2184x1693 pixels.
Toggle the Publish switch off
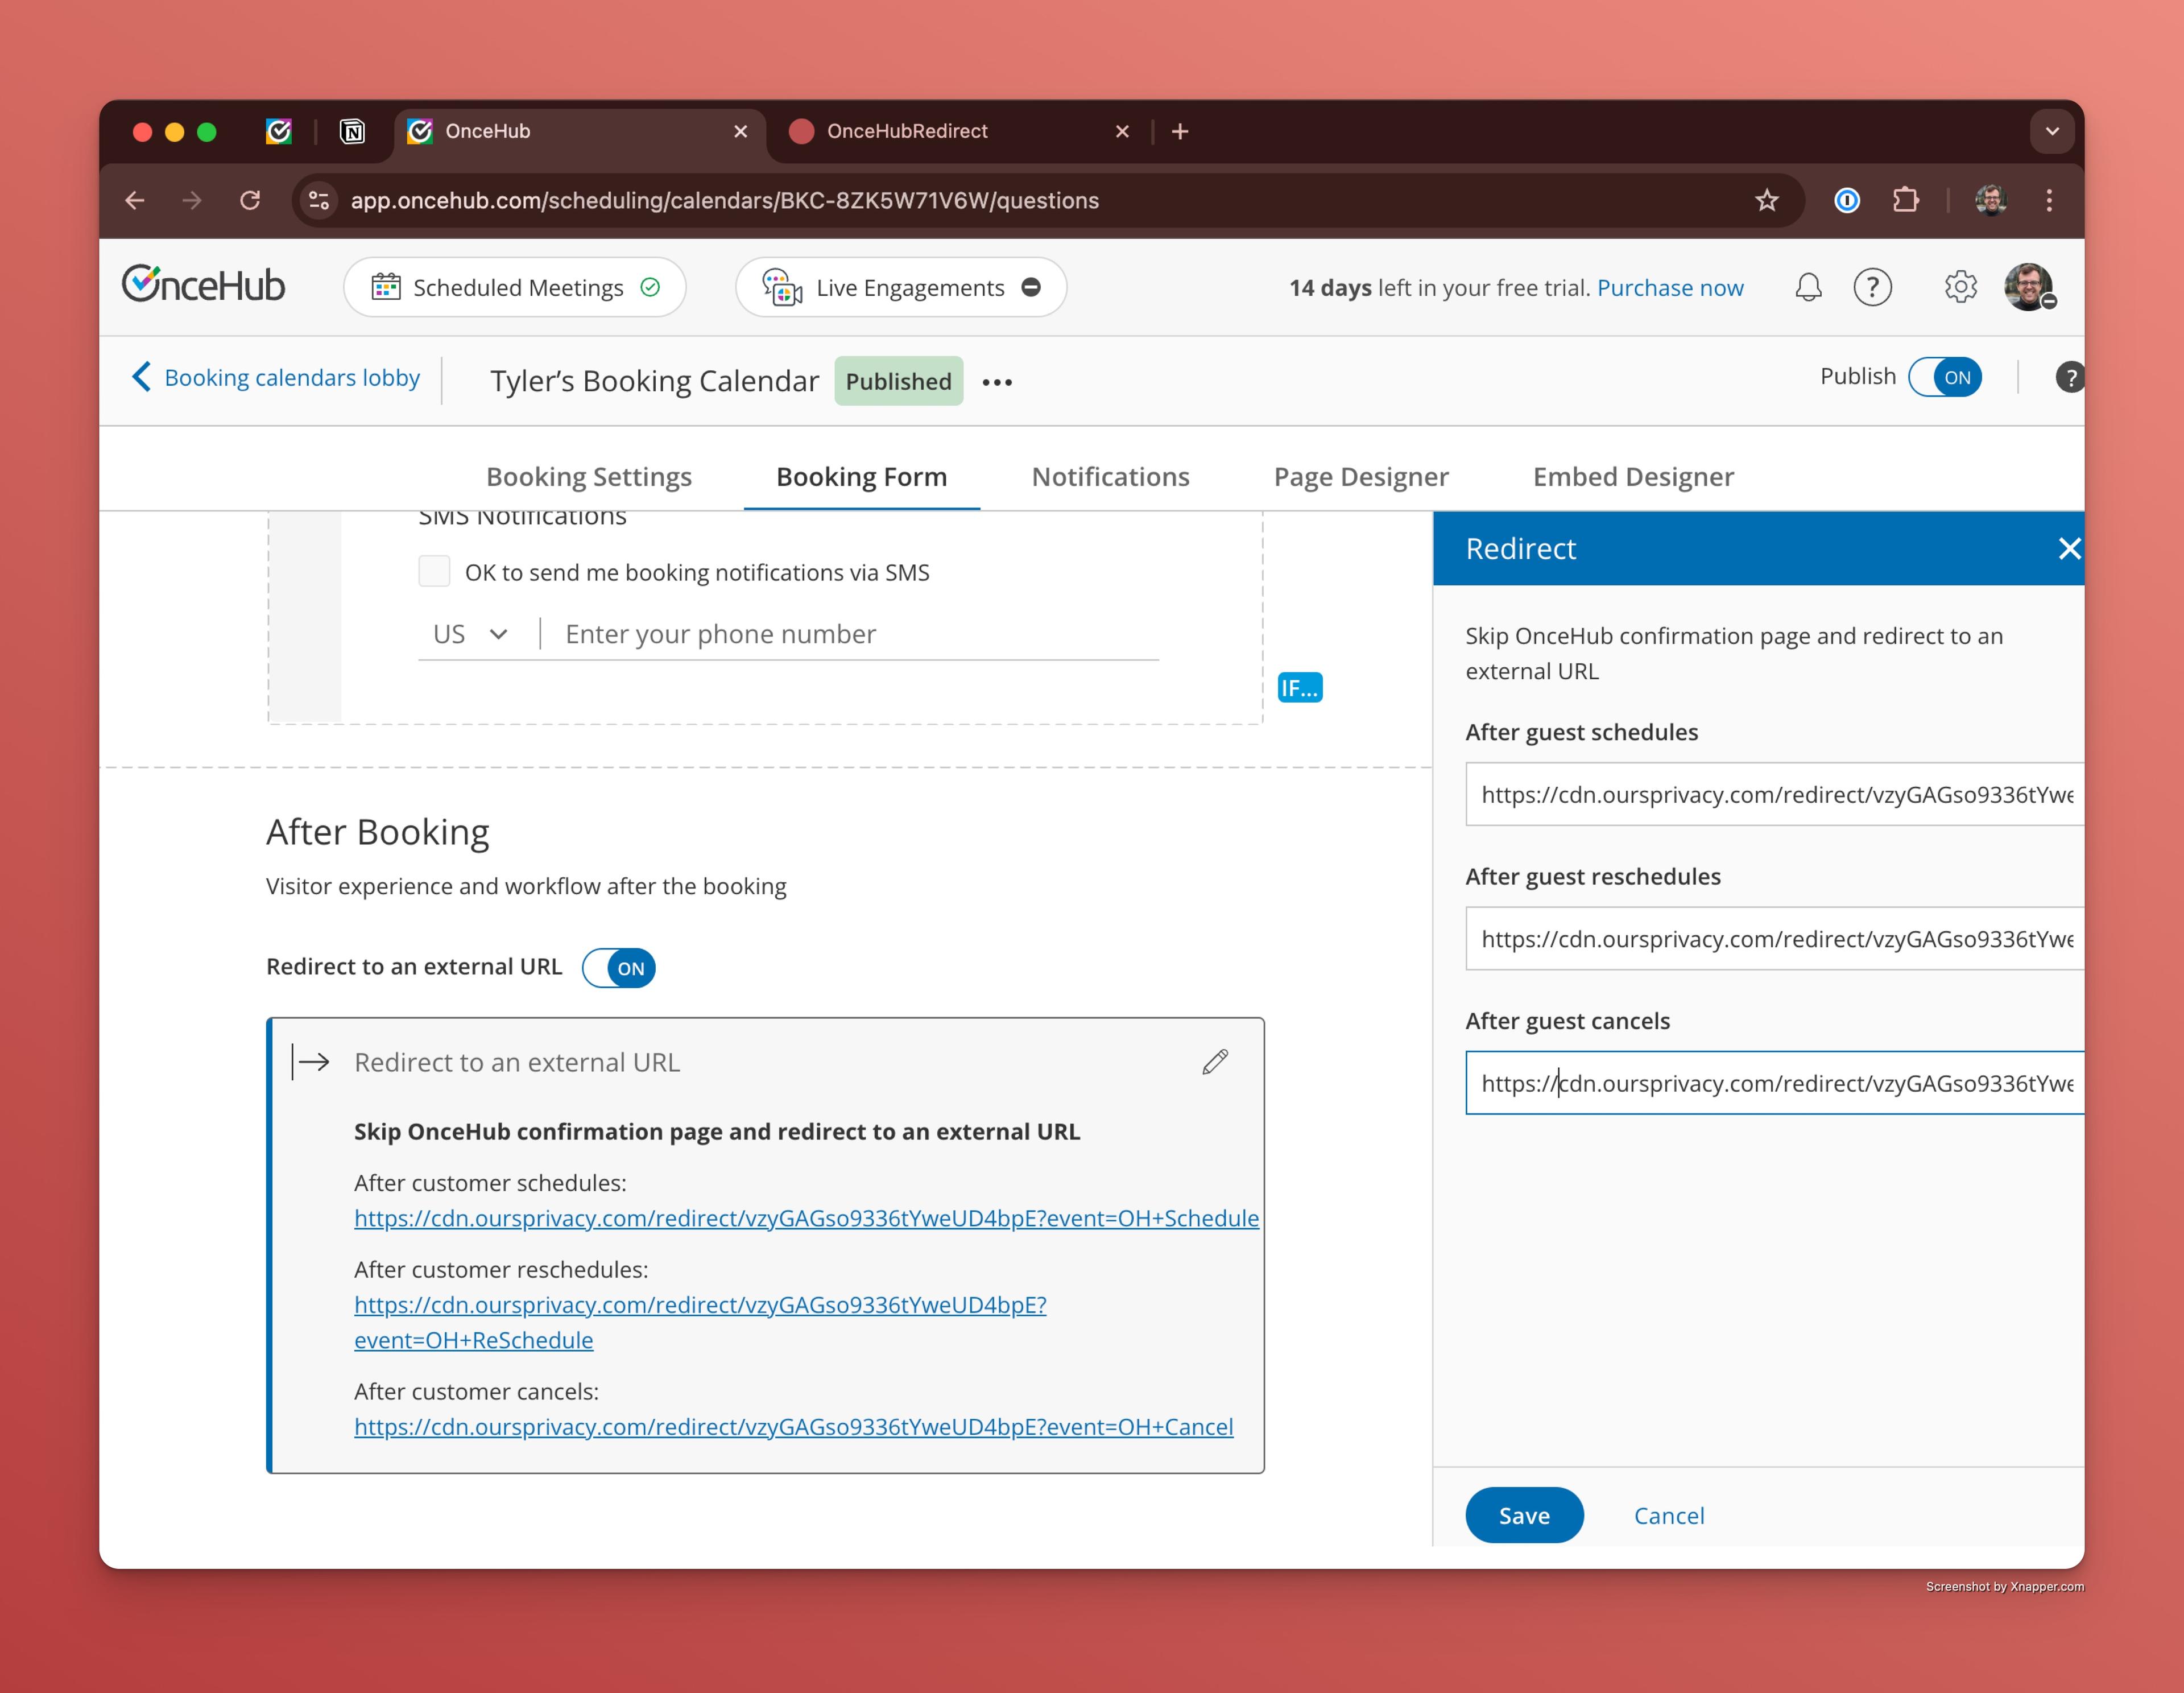click(x=1945, y=377)
